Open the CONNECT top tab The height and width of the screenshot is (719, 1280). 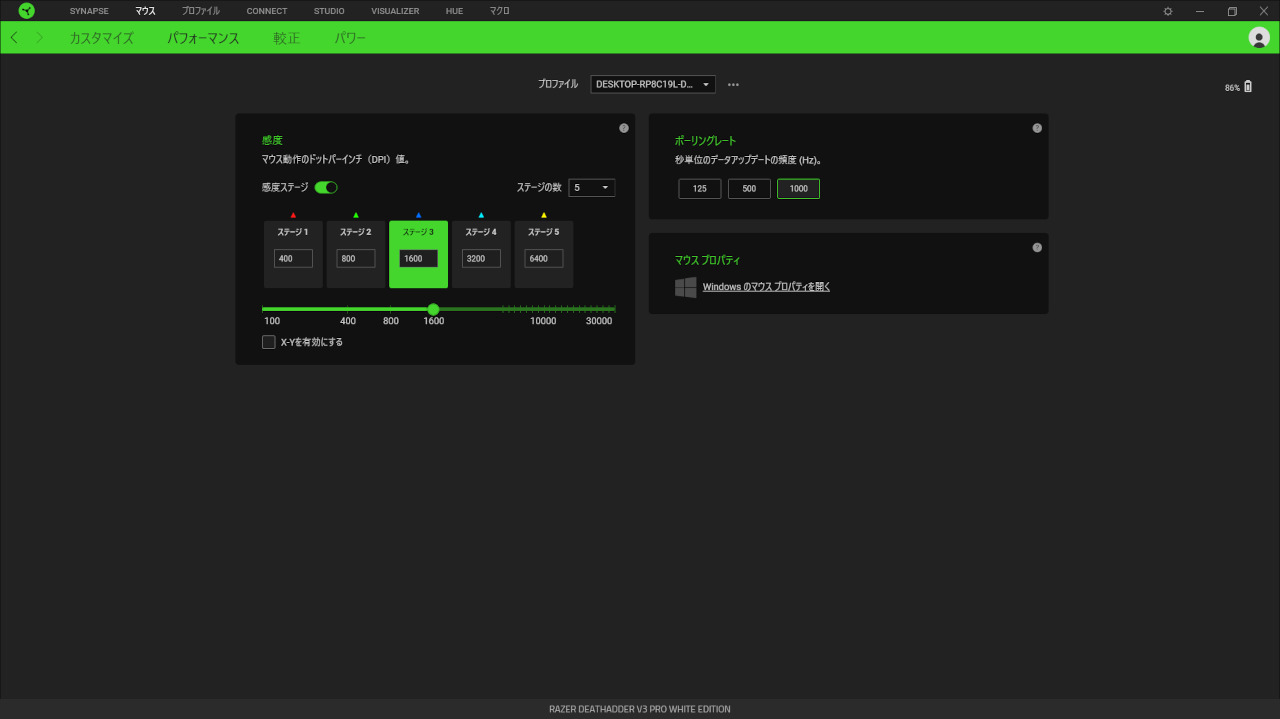tap(267, 11)
